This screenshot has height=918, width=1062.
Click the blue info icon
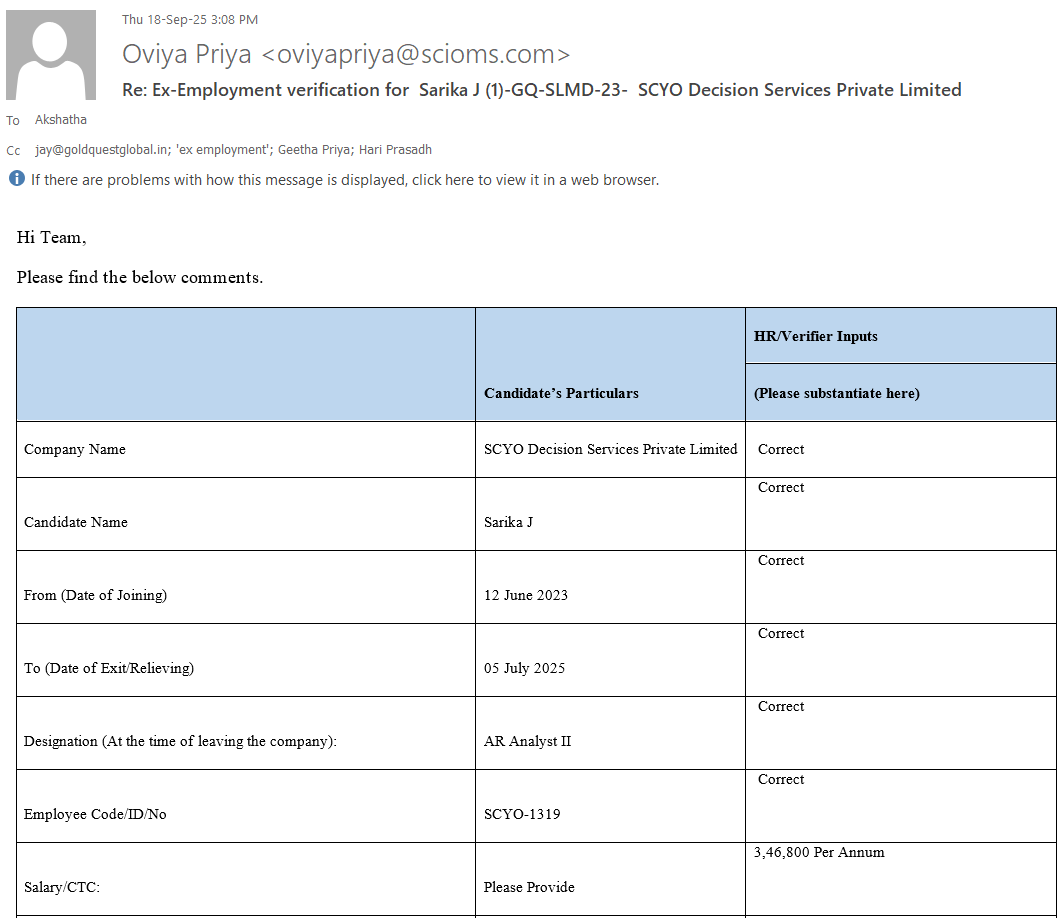pyautogui.click(x=17, y=179)
